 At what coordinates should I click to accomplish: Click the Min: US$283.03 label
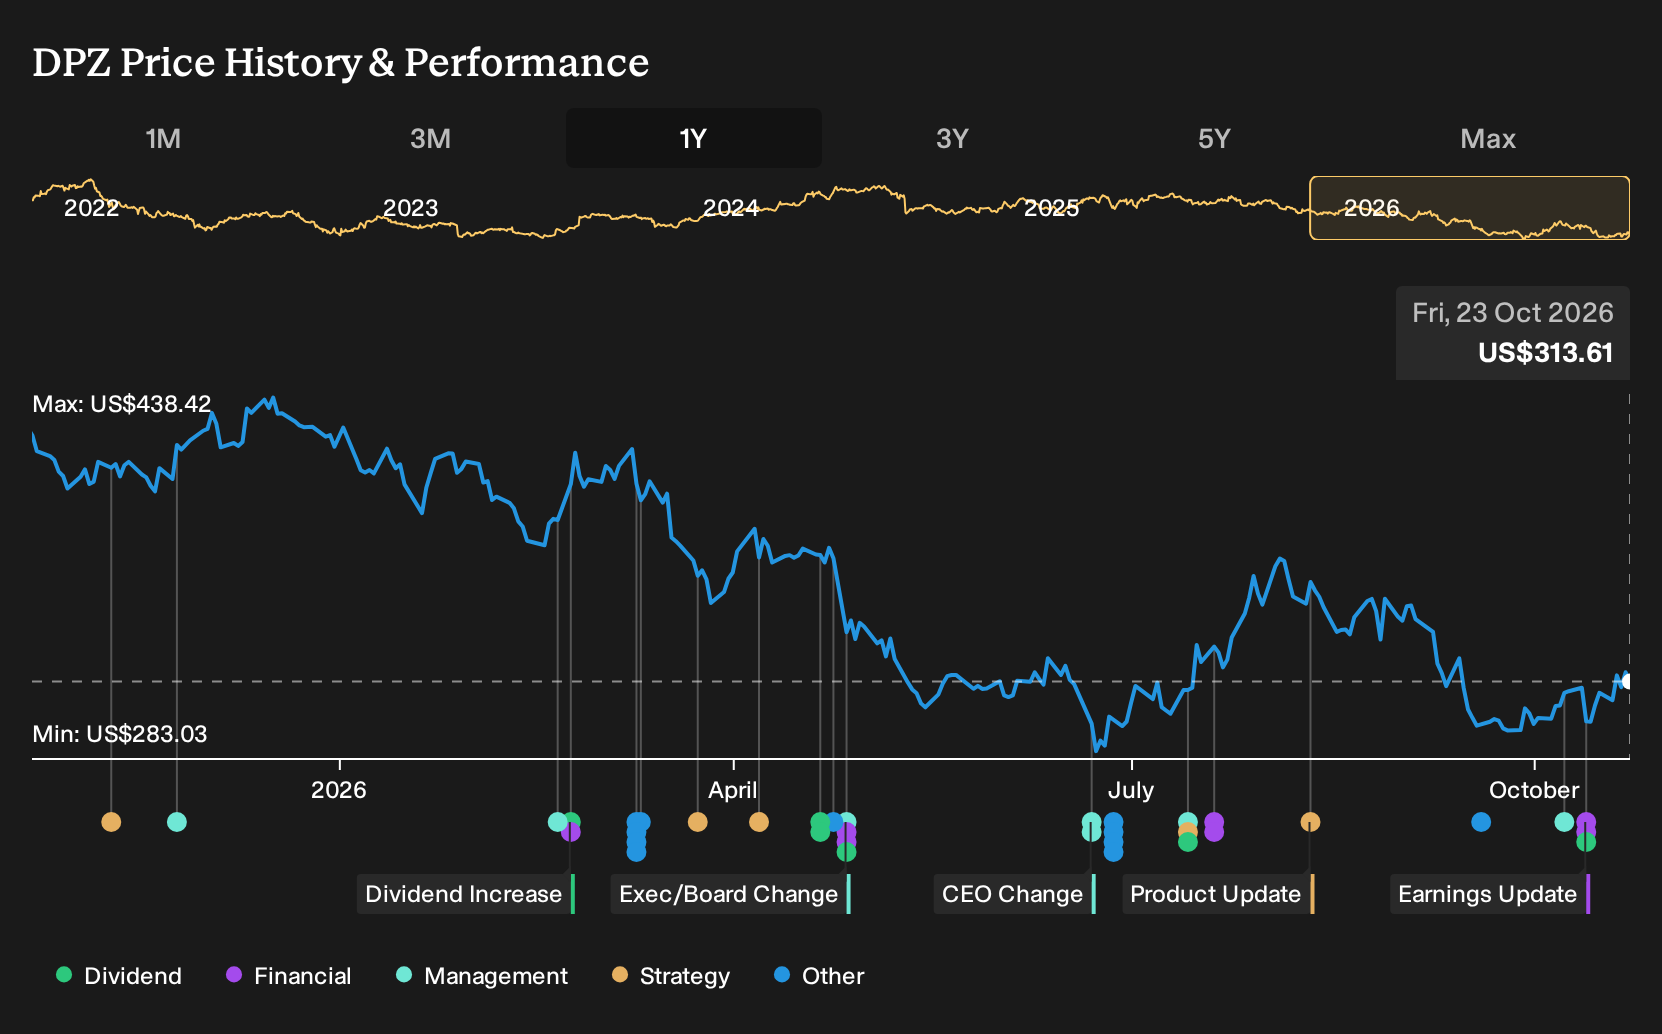click(120, 734)
